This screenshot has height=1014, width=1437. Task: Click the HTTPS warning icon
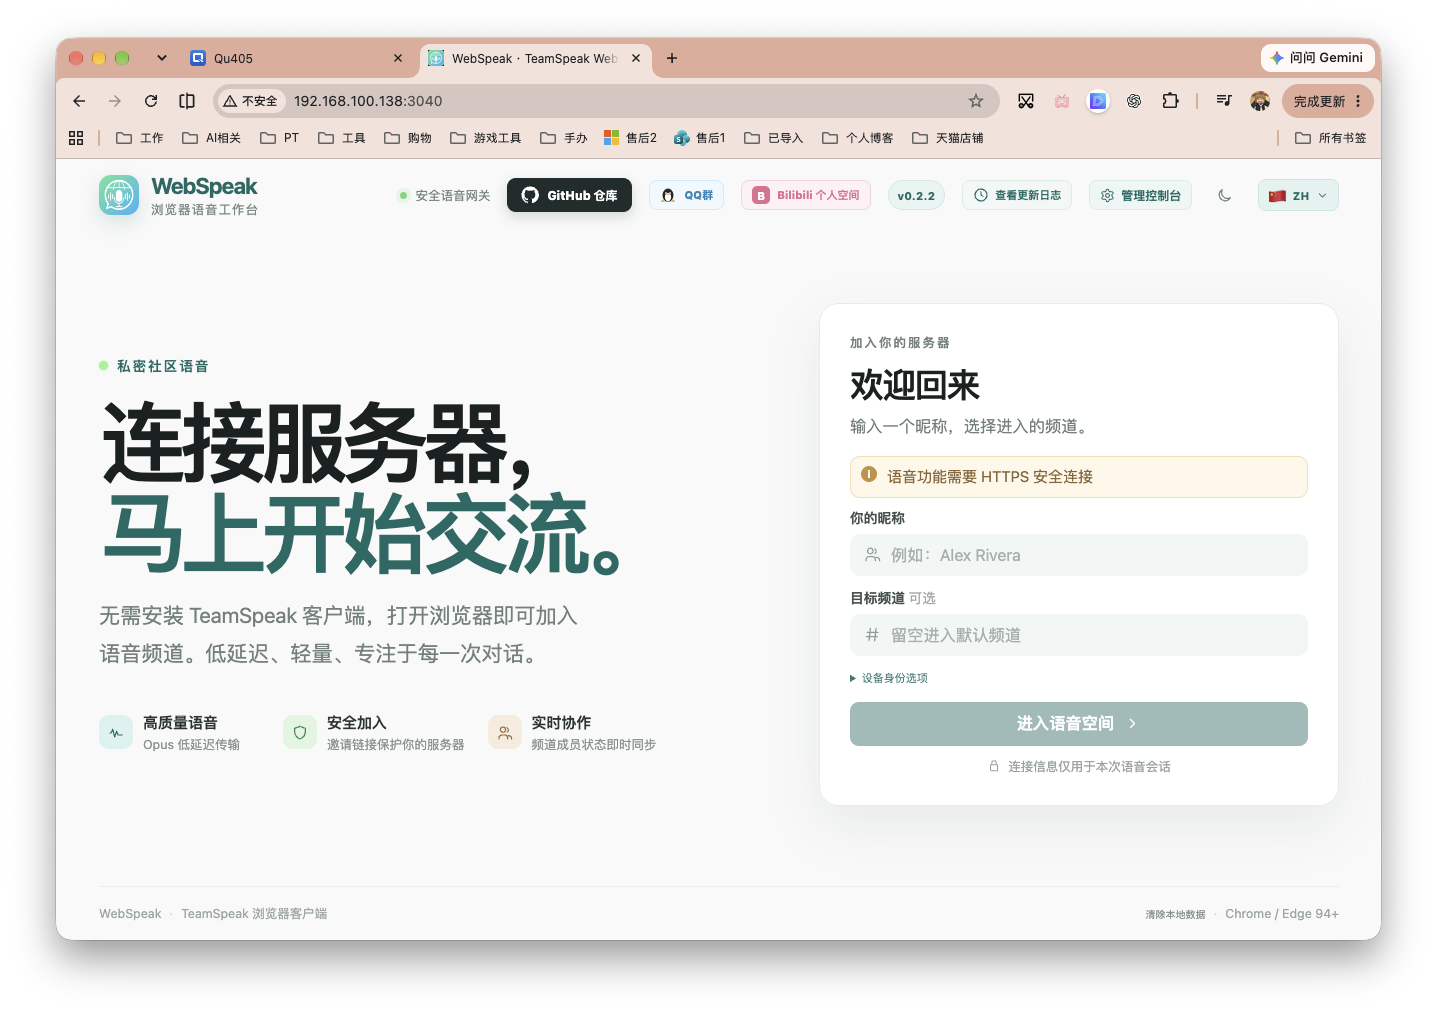pyautogui.click(x=869, y=475)
